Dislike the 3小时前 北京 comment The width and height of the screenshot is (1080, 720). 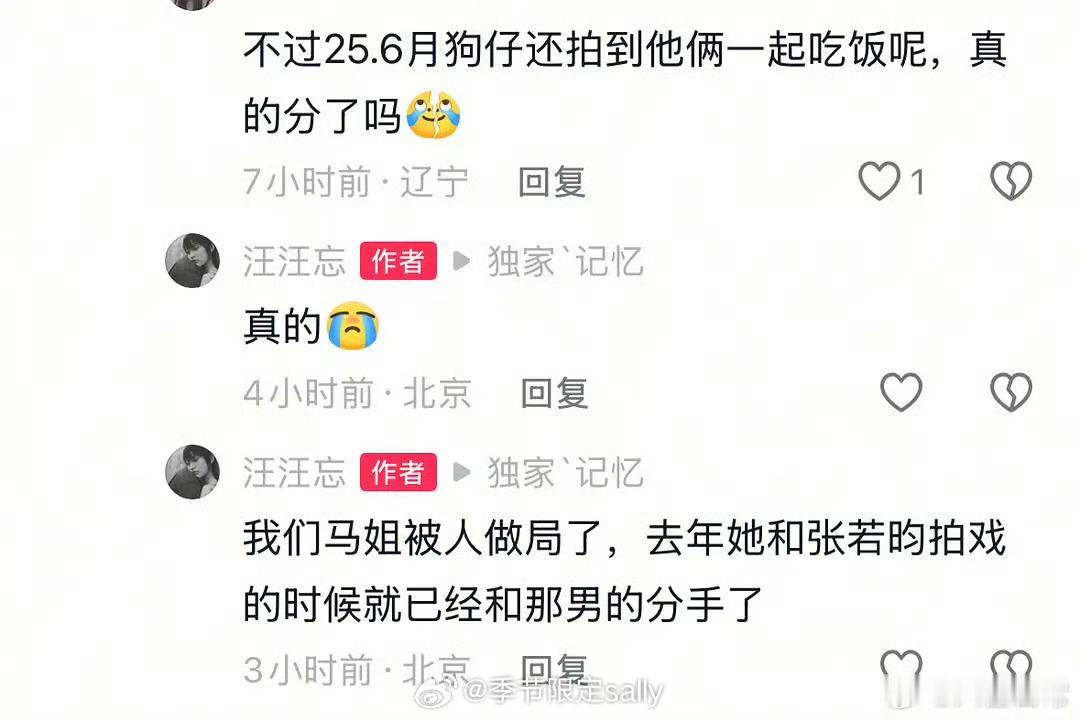[1010, 668]
